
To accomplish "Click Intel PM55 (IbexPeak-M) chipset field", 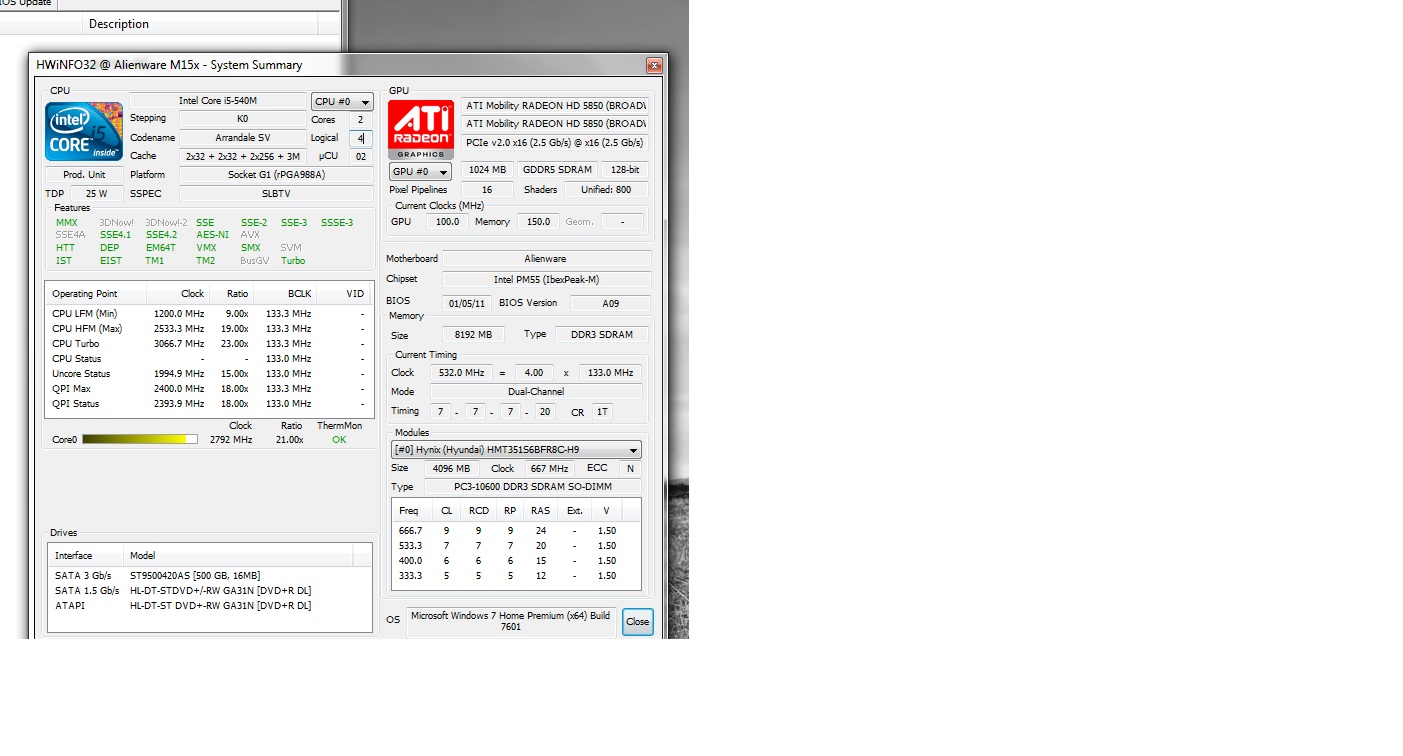I will 546,280.
